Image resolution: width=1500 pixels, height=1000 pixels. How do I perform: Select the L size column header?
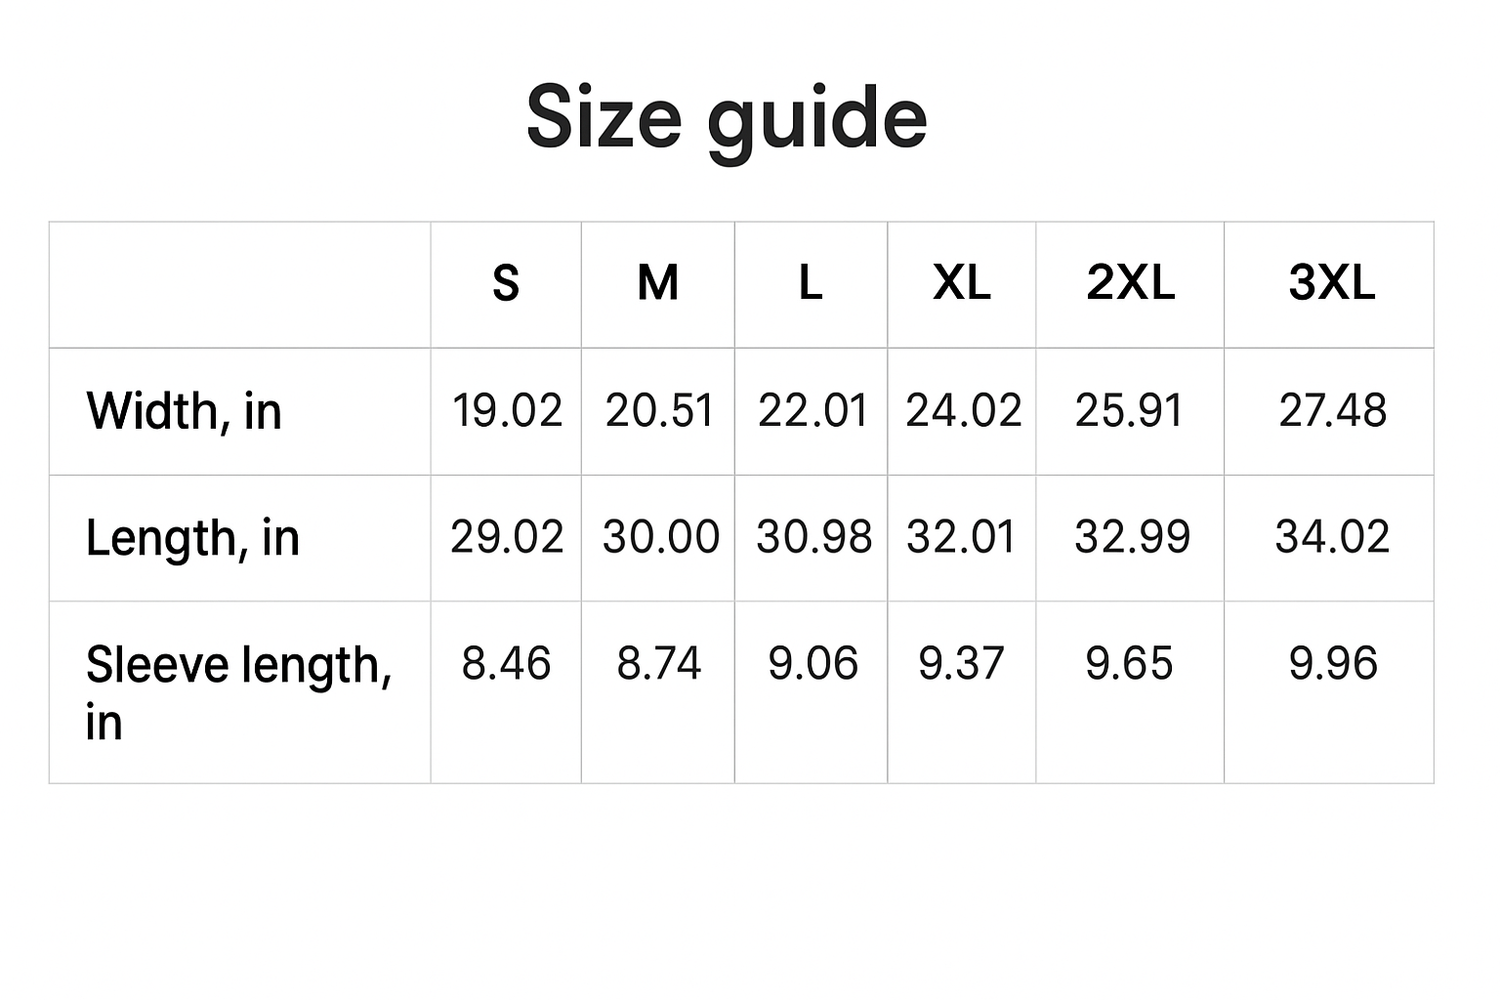pyautogui.click(x=810, y=283)
